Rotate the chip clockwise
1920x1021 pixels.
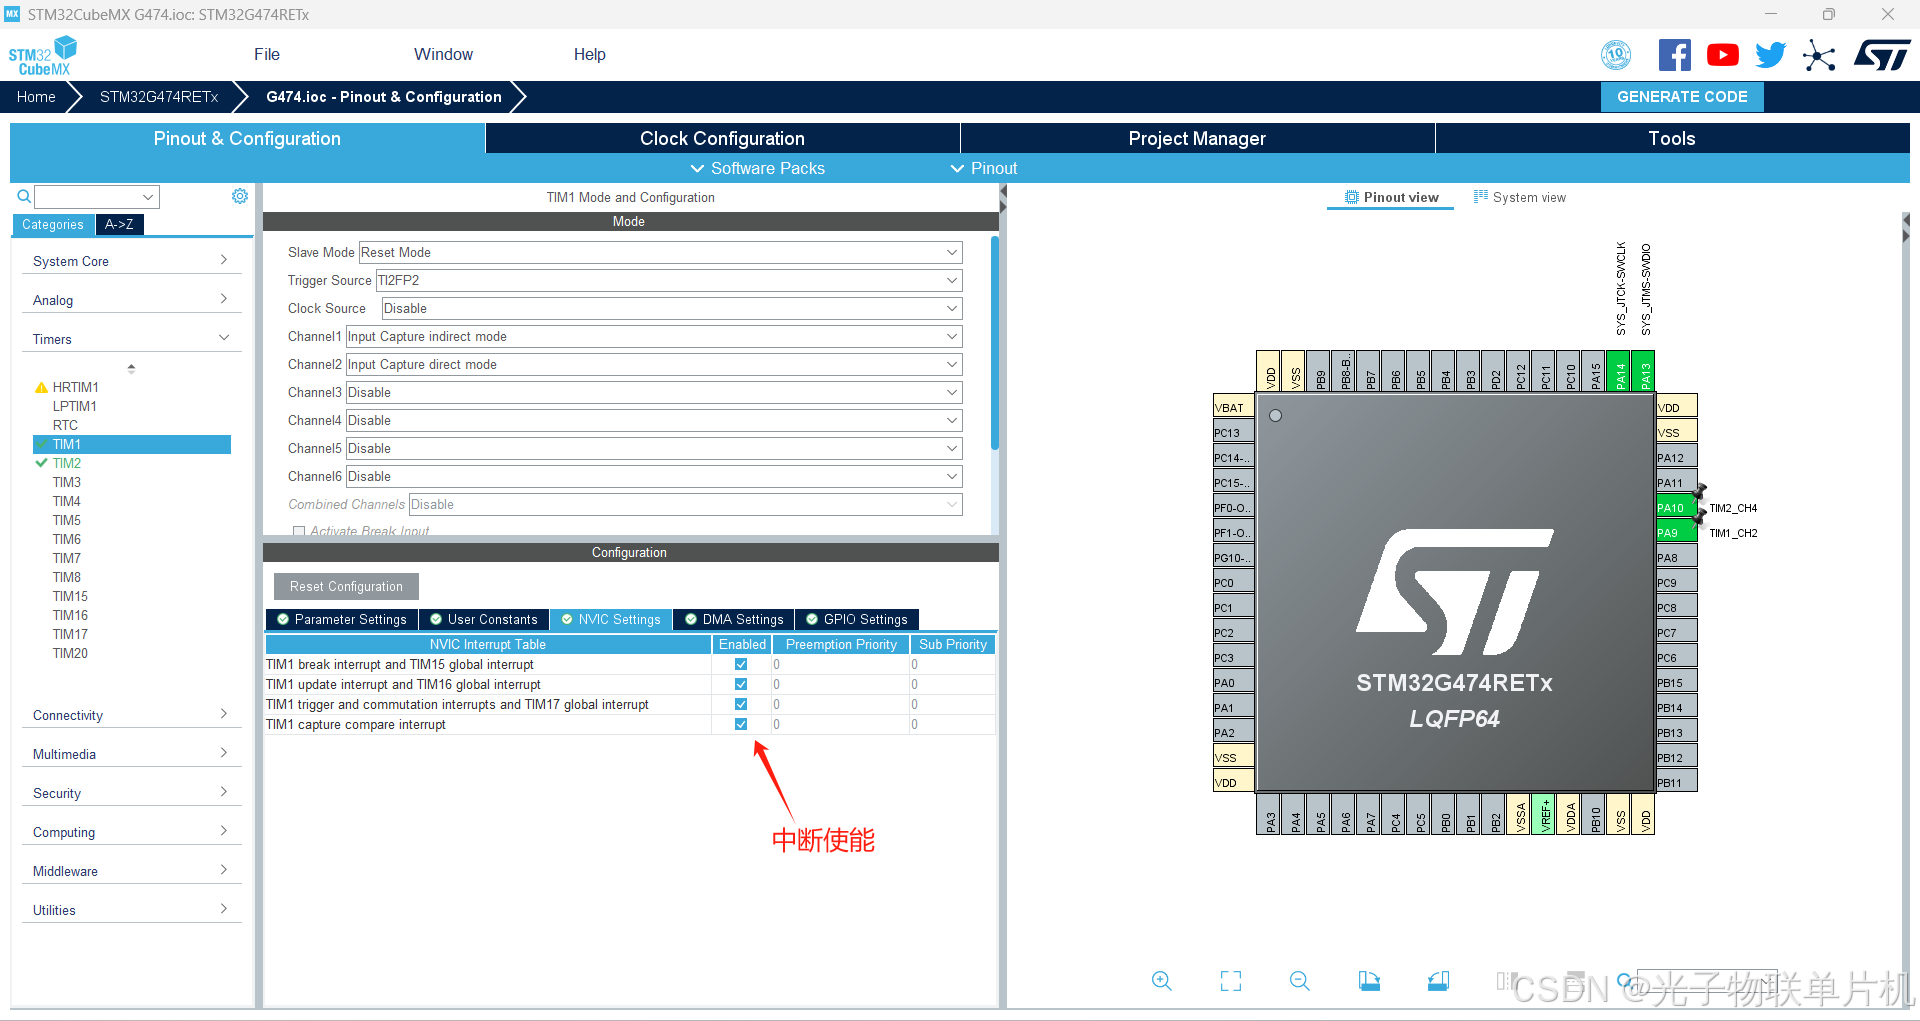click(1369, 981)
